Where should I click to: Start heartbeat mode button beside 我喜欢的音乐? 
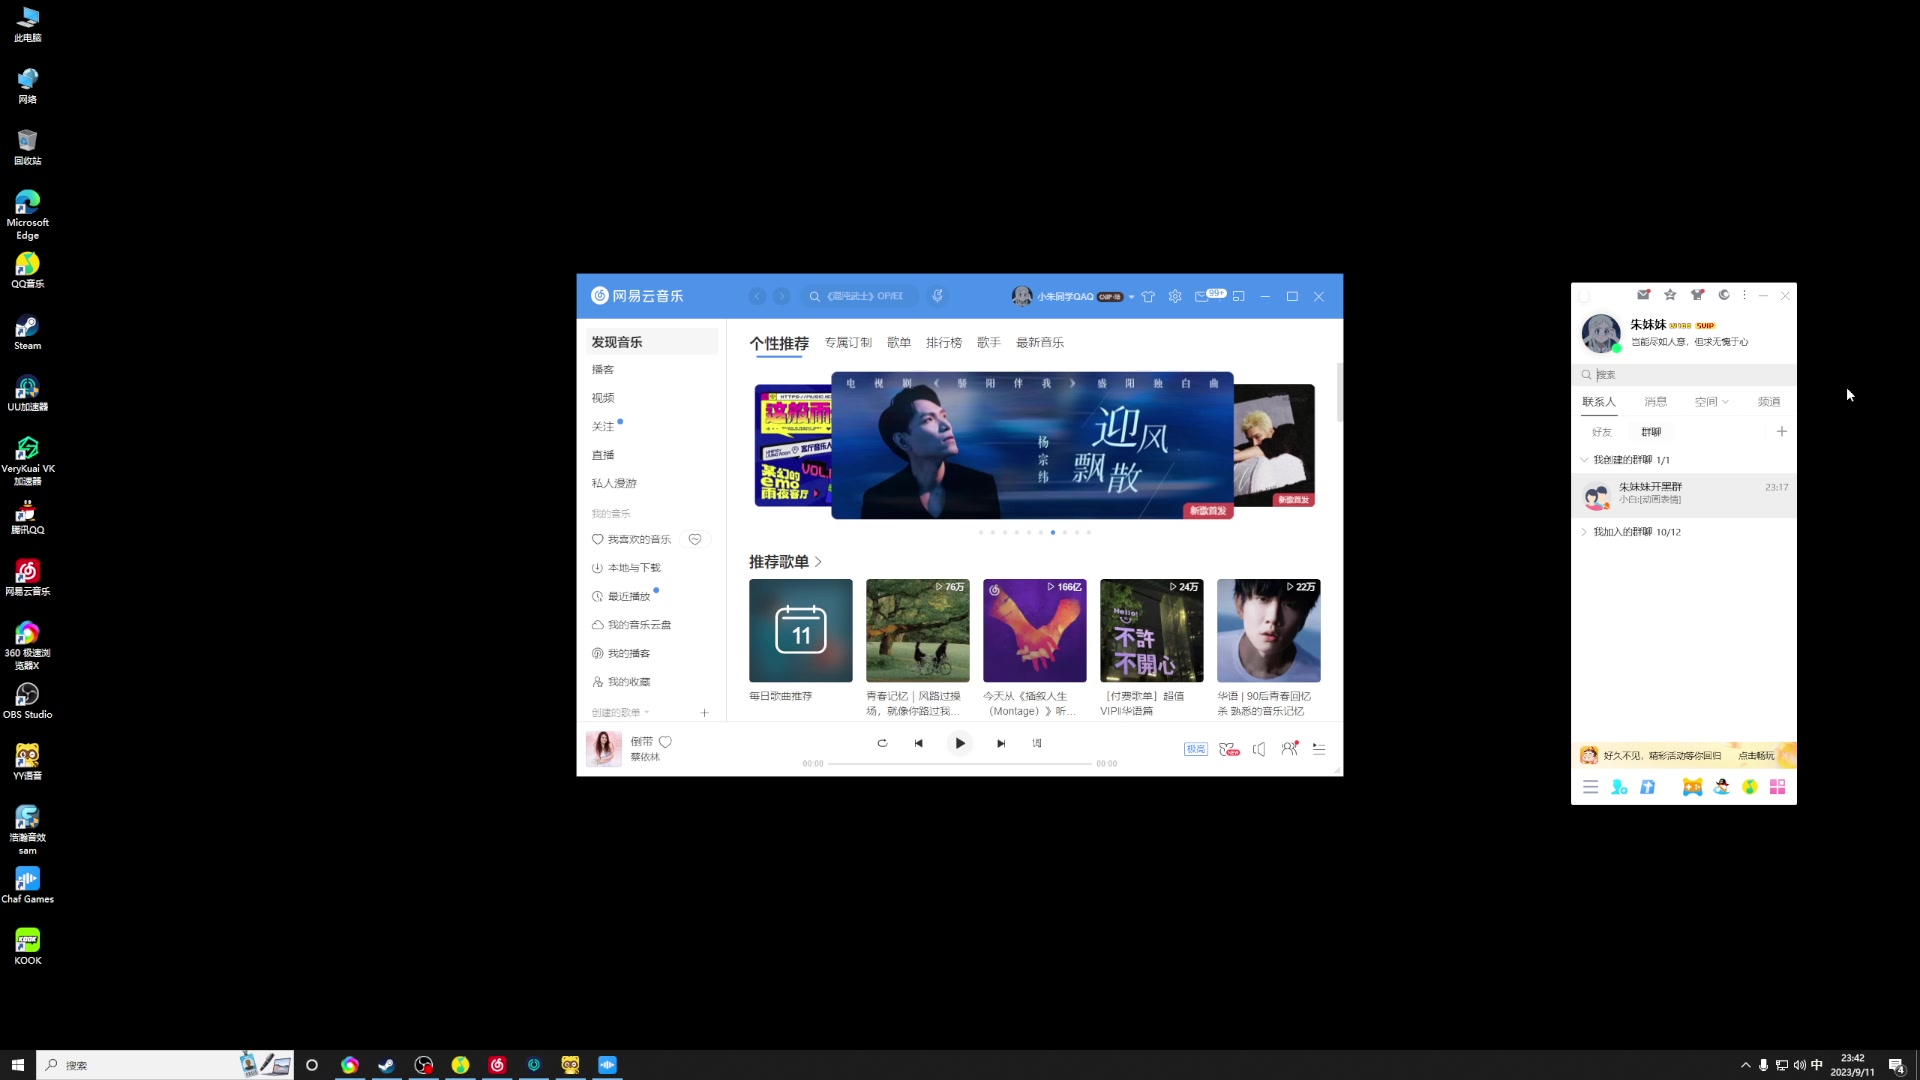pos(695,539)
